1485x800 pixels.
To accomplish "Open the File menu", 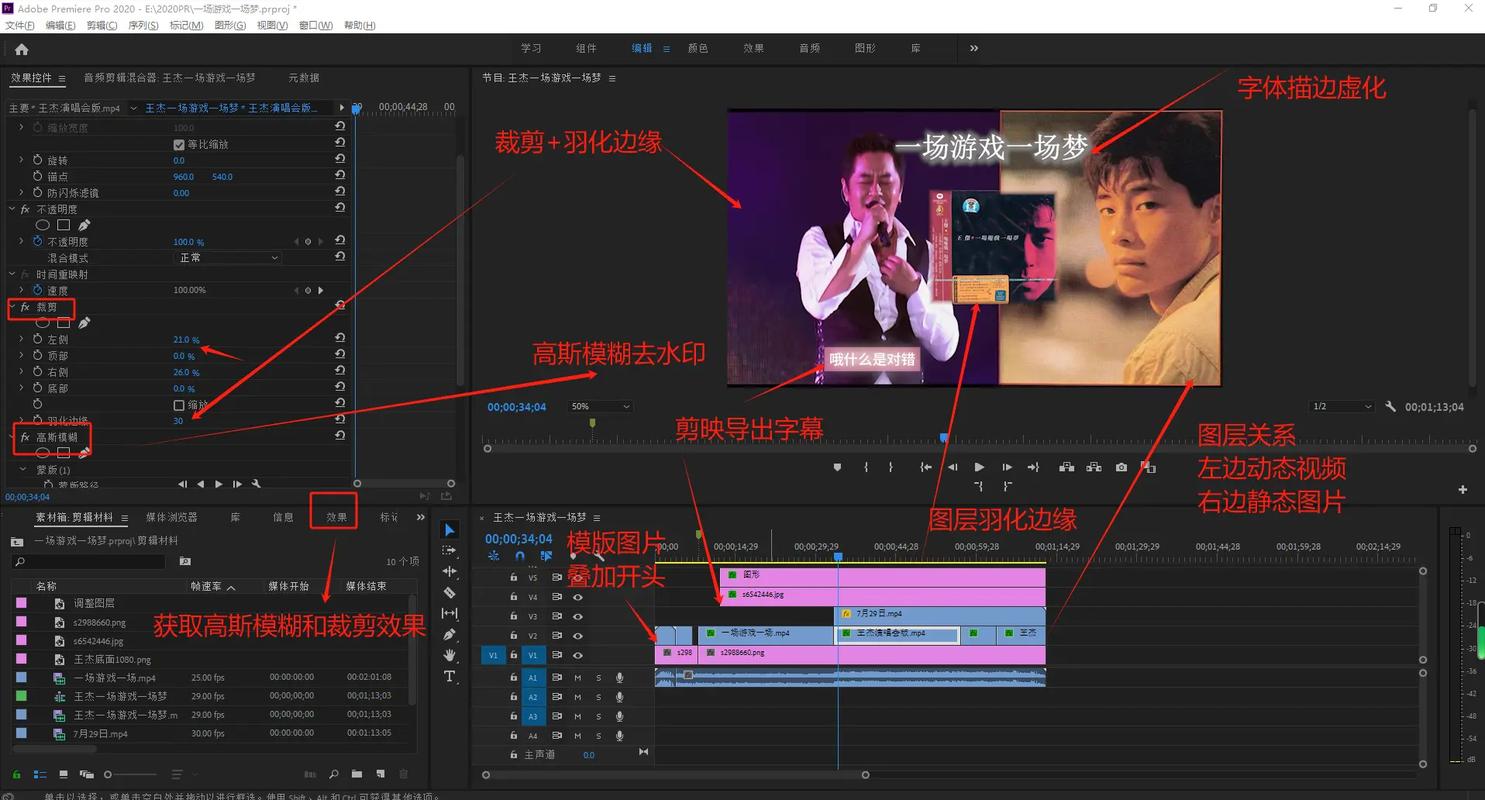I will (21, 25).
